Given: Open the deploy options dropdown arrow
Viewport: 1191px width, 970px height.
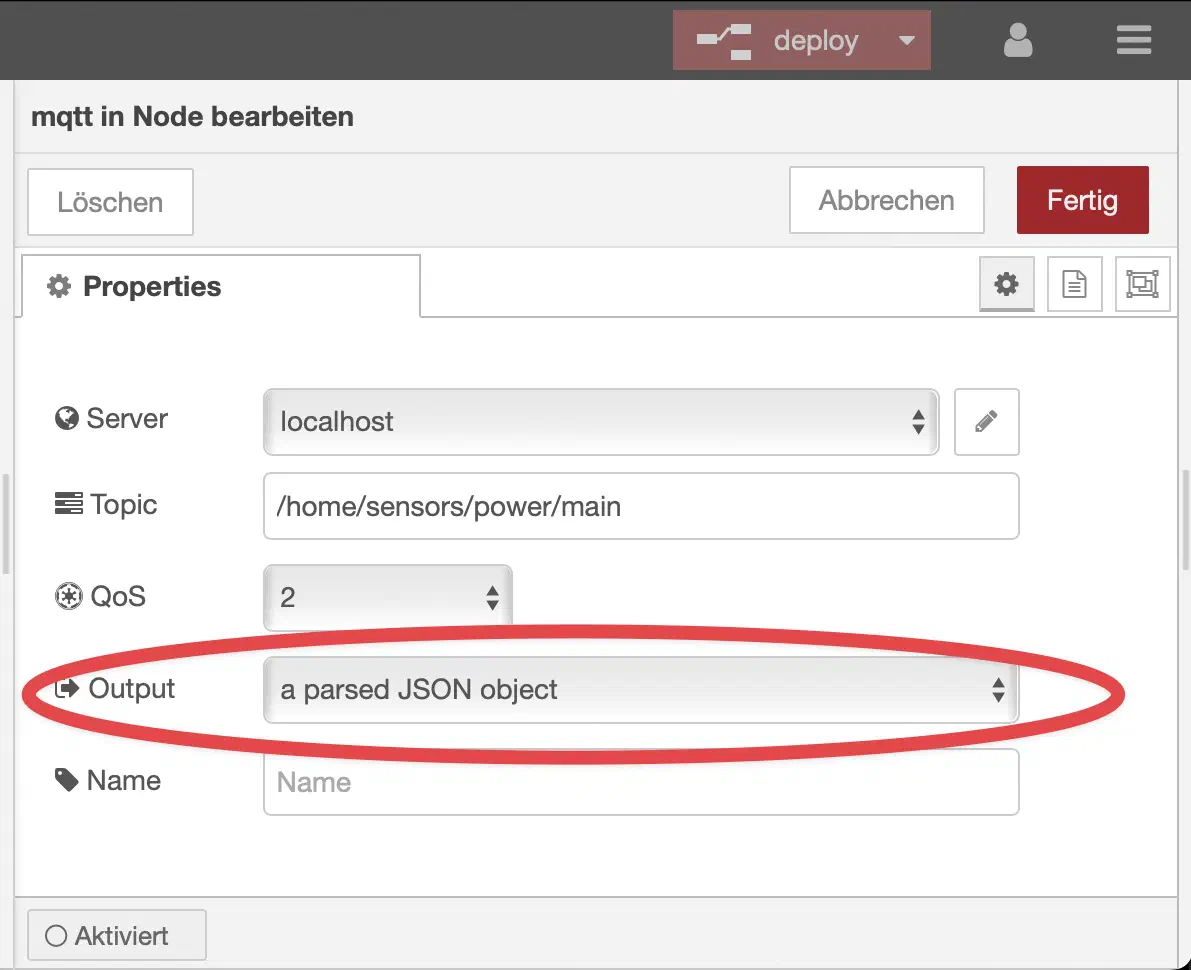Looking at the screenshot, I should [907, 40].
